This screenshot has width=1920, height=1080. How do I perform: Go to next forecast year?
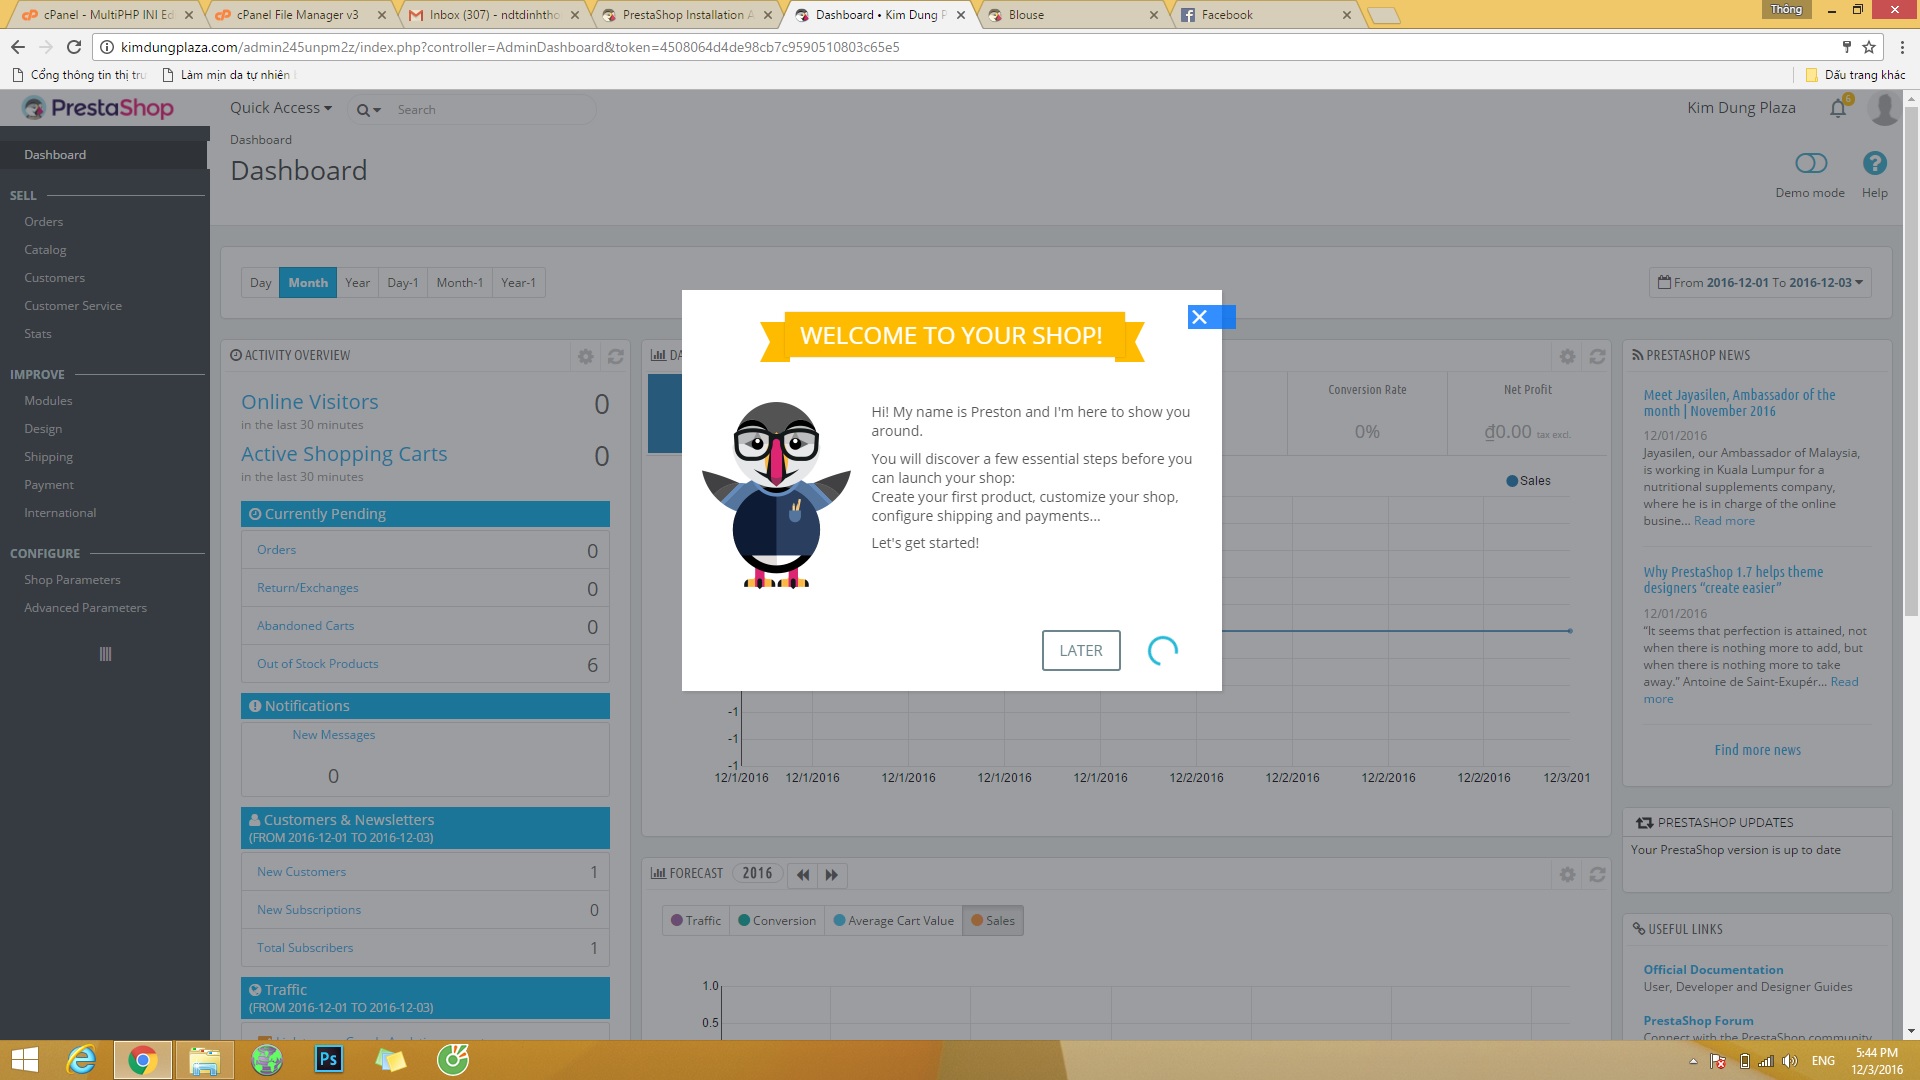tap(832, 875)
